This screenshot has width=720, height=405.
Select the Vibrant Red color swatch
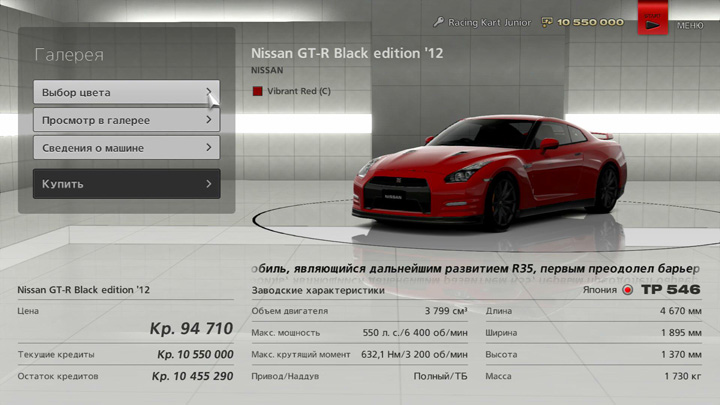coord(257,91)
